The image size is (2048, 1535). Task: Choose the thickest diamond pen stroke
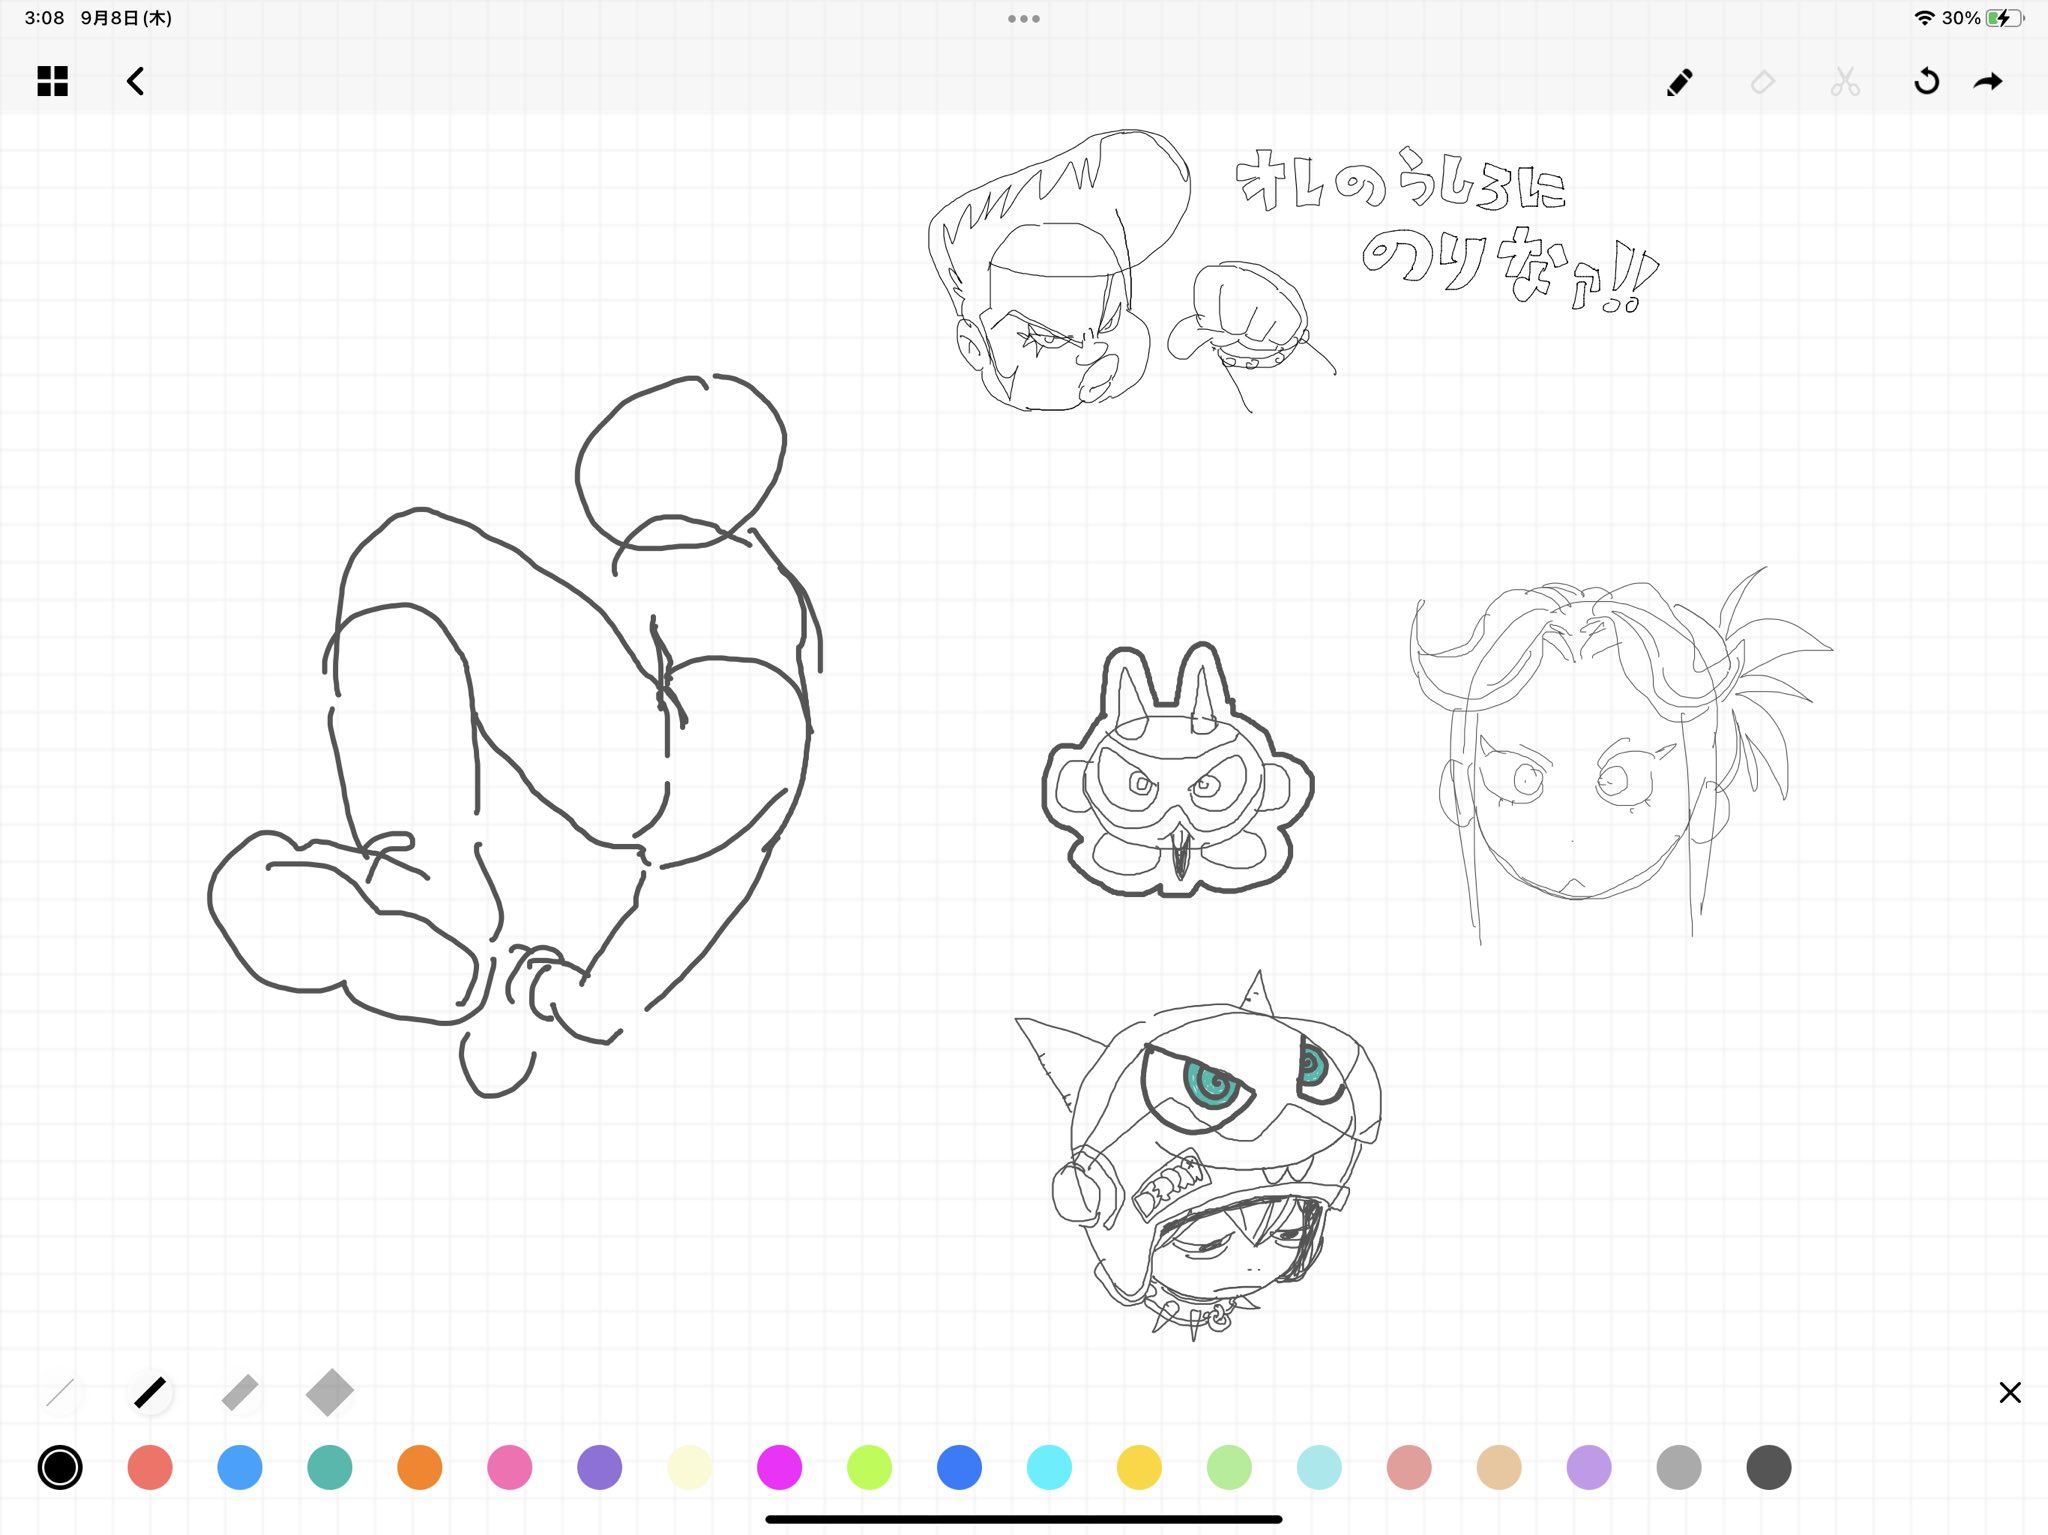330,1392
